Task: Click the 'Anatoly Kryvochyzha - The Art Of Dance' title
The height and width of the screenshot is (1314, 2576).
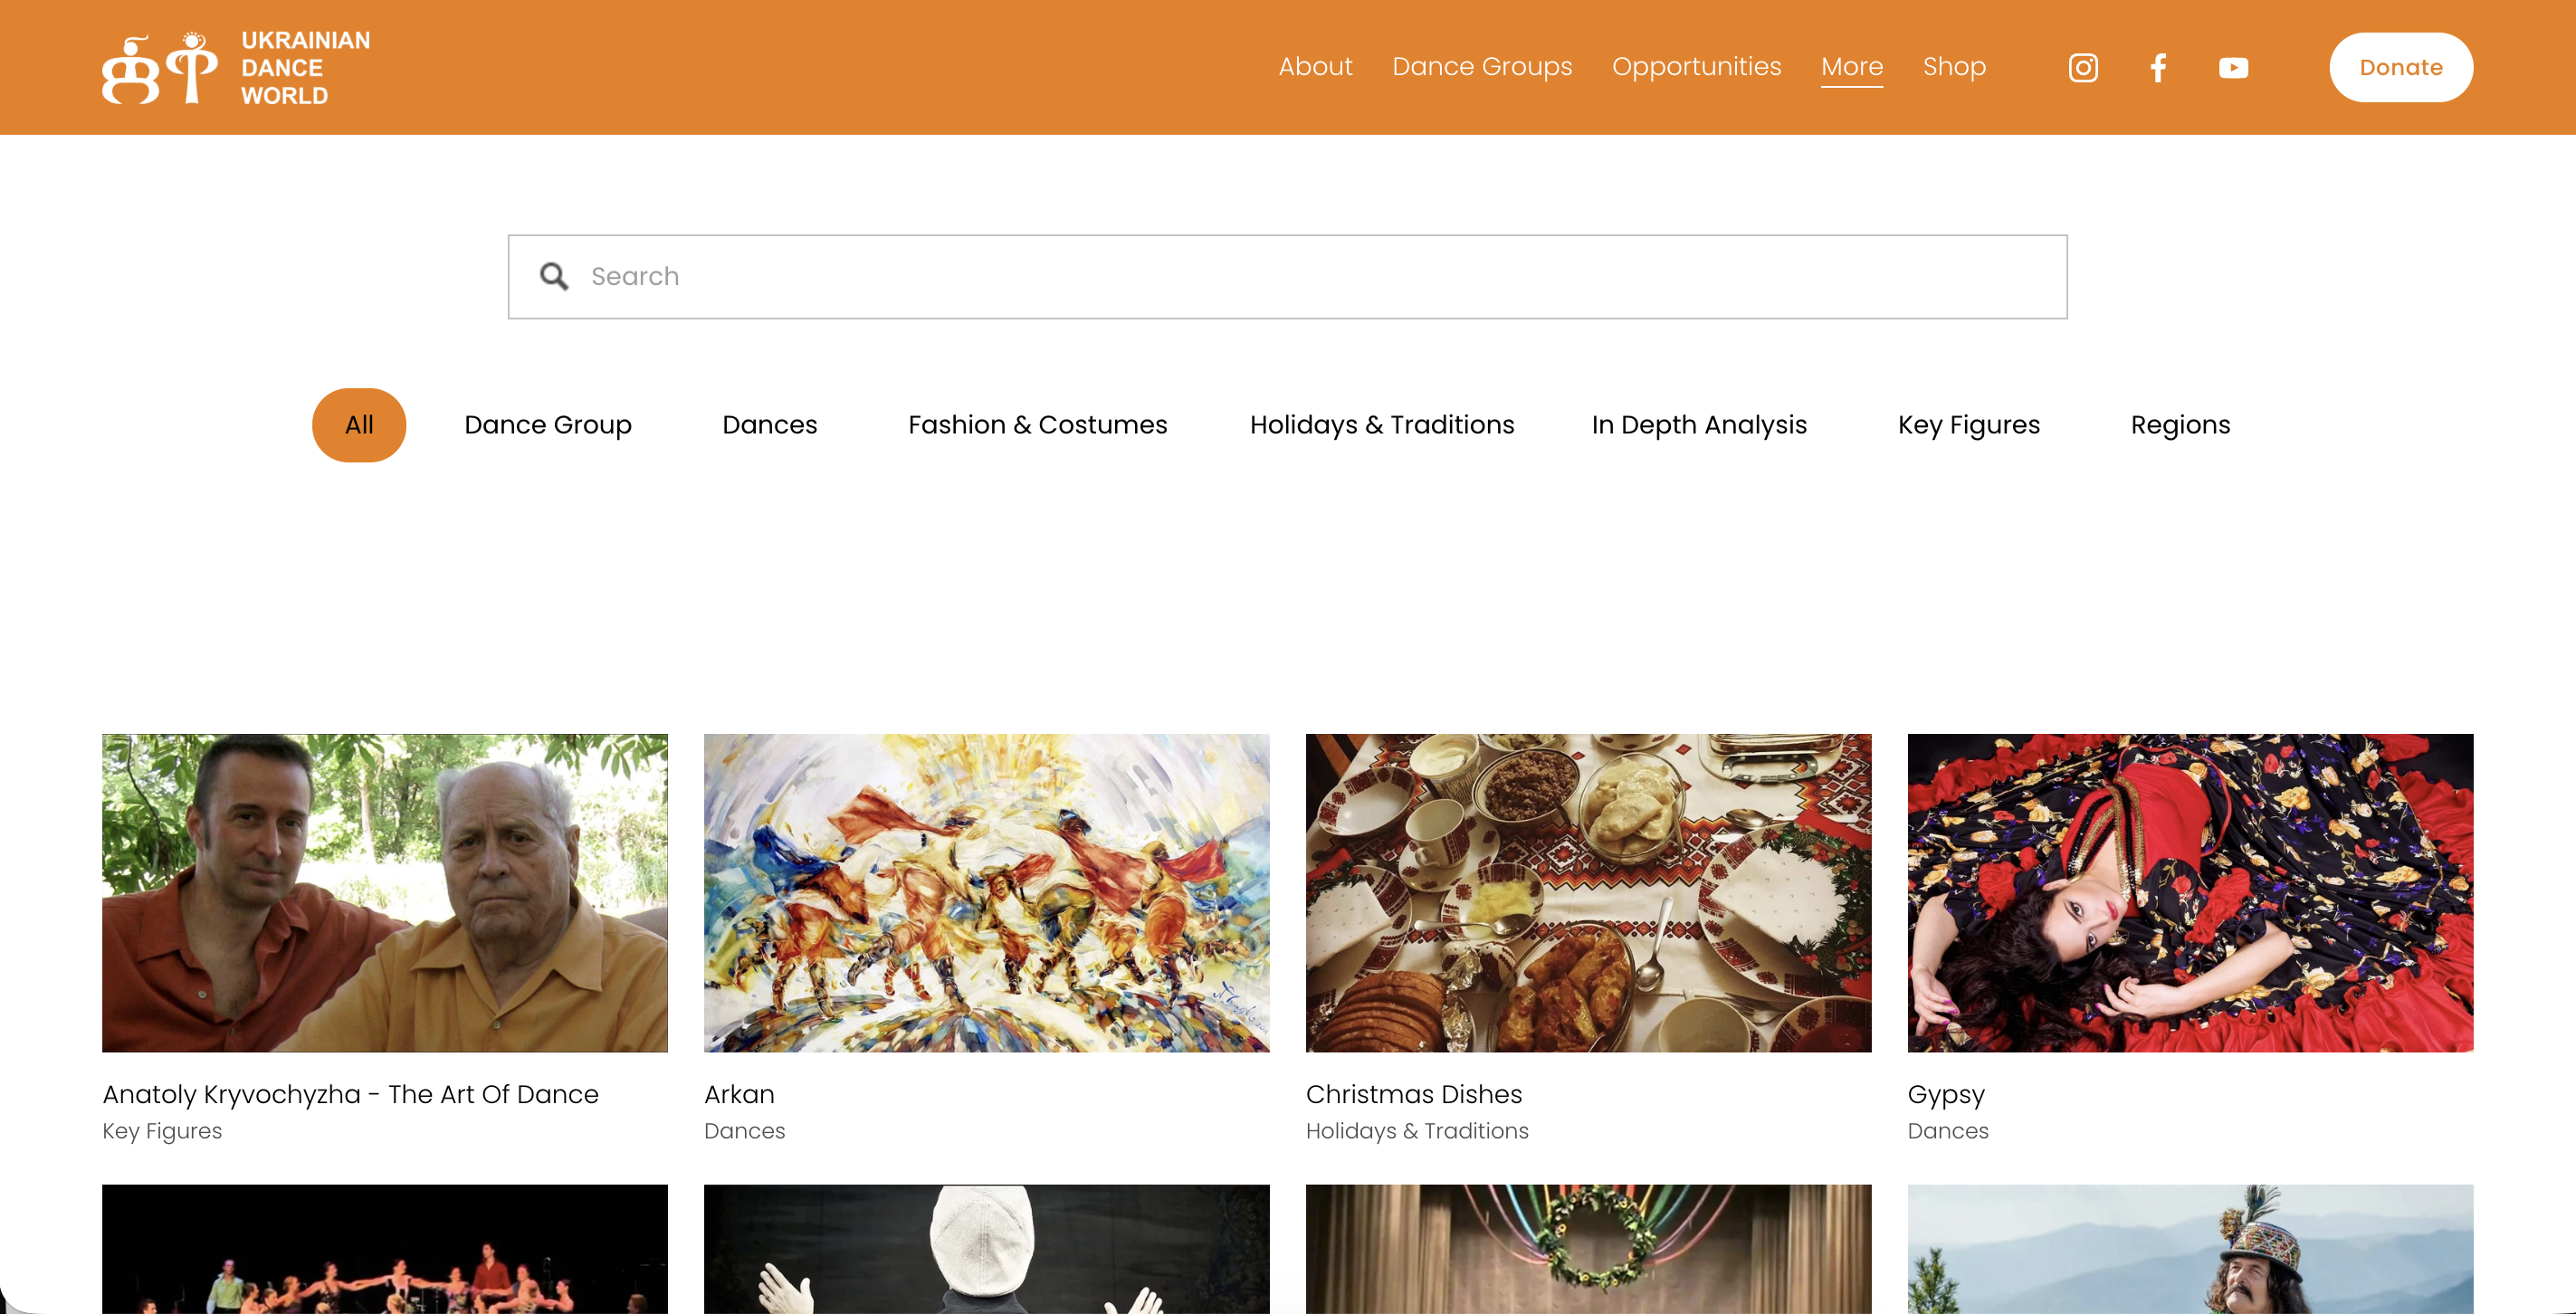Action: click(350, 1094)
